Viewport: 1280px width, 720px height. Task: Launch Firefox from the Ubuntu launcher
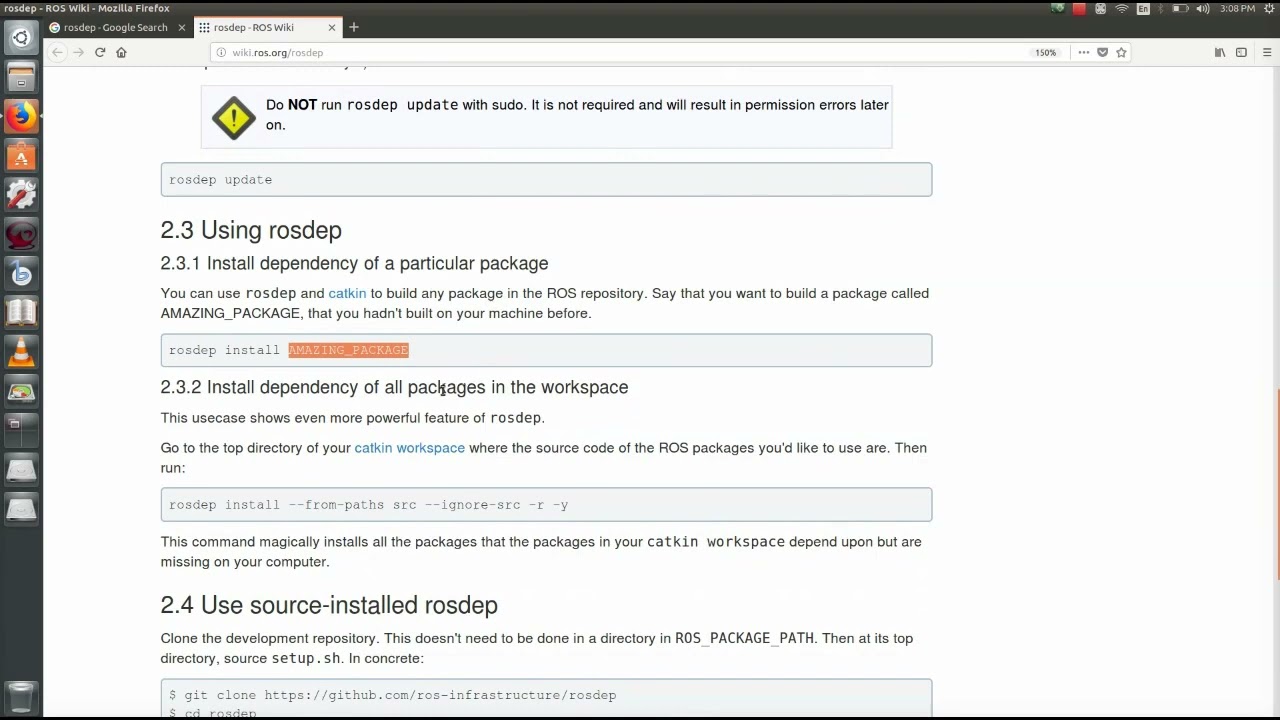click(x=21, y=117)
